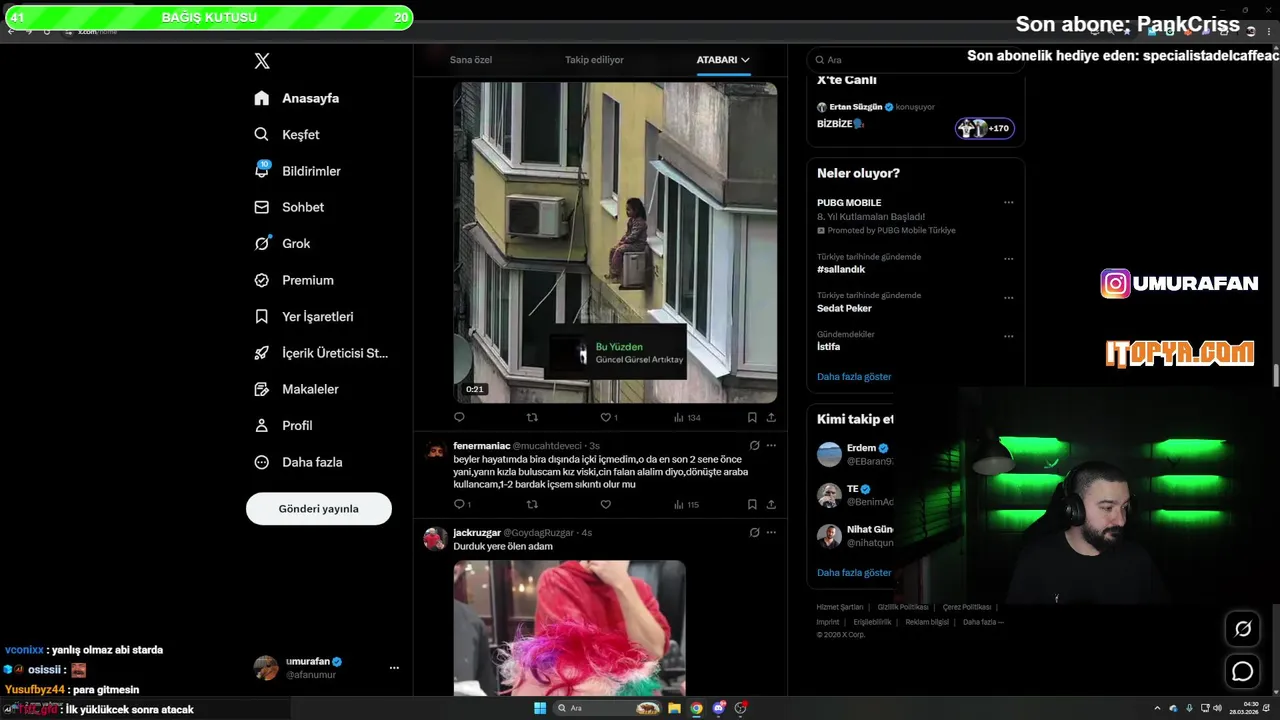Switch to Takip ediliyor tab
The image size is (1280, 720).
(x=594, y=60)
